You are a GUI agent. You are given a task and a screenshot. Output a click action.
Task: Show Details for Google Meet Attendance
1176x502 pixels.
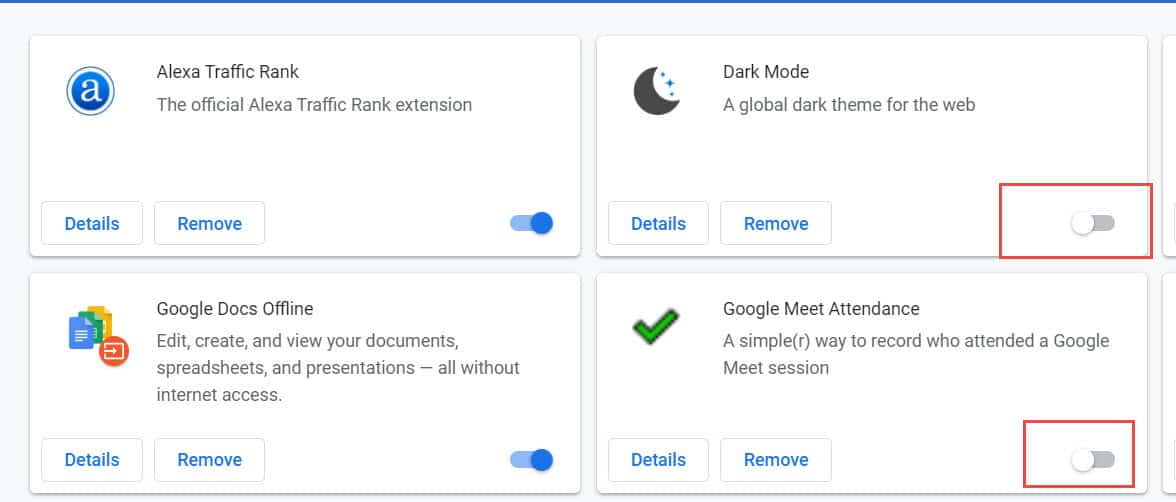click(x=658, y=460)
